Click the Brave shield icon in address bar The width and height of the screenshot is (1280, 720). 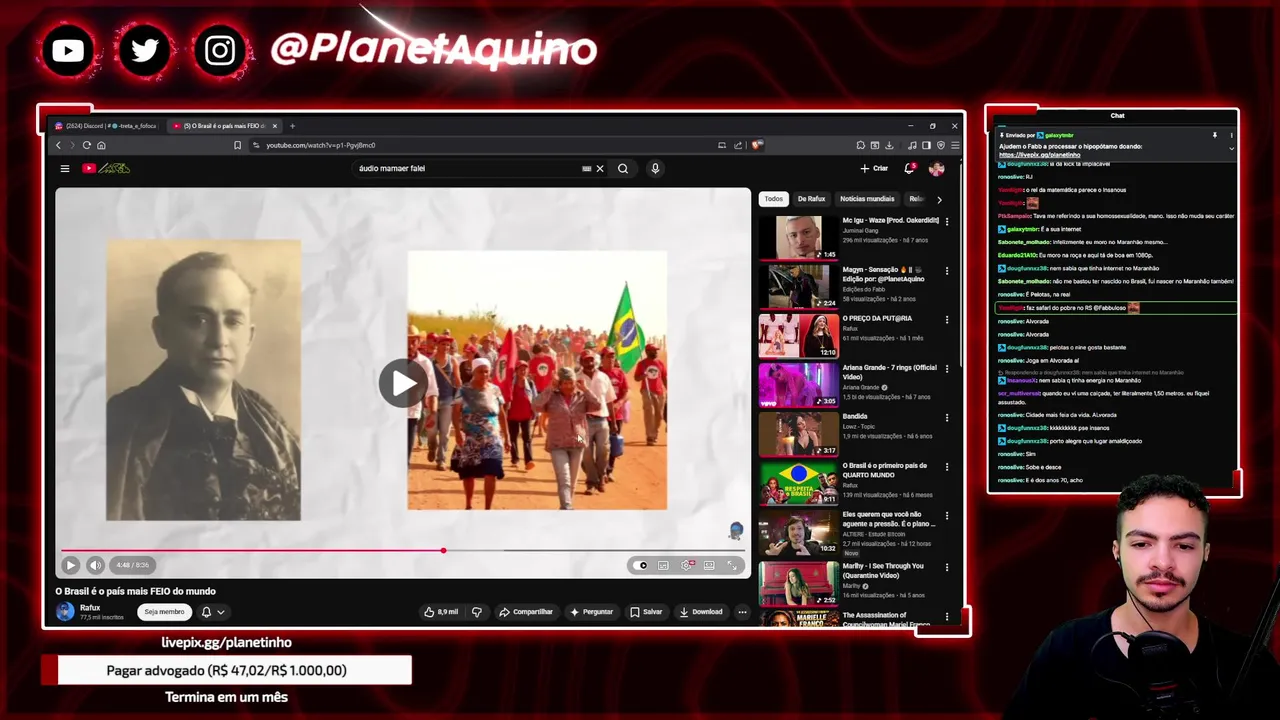(x=758, y=145)
